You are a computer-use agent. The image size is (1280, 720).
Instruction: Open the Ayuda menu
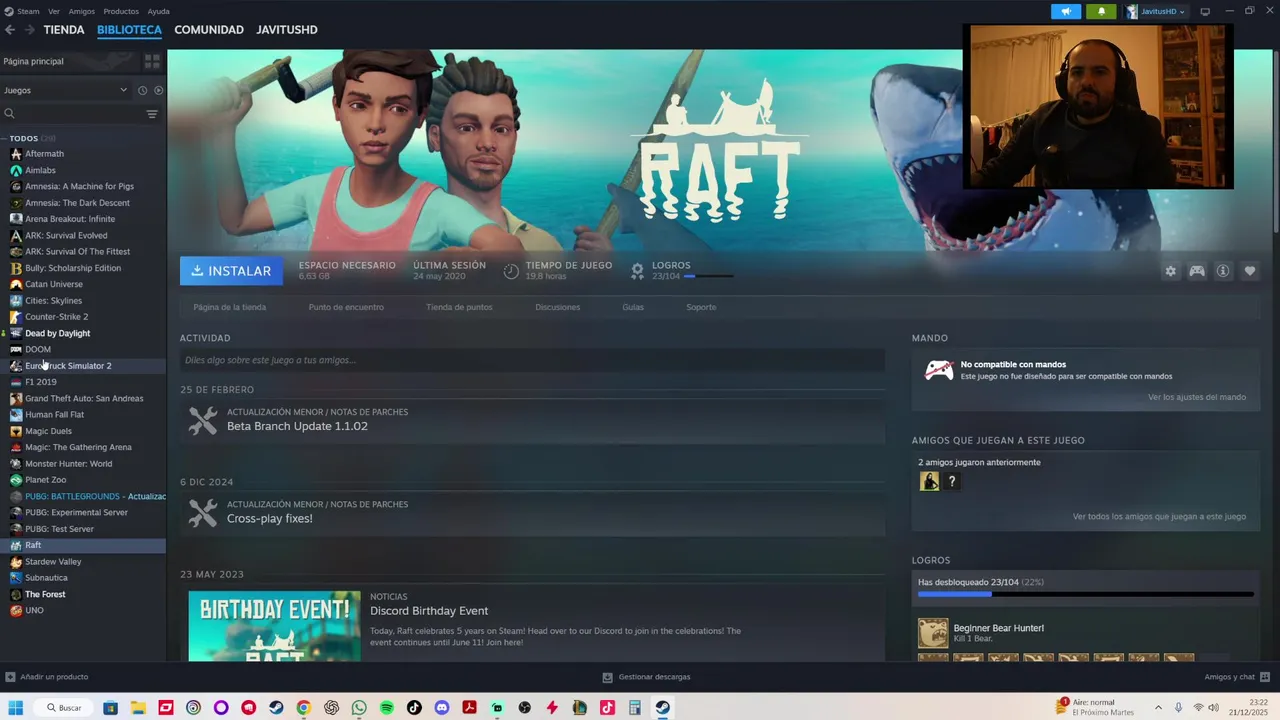[158, 11]
